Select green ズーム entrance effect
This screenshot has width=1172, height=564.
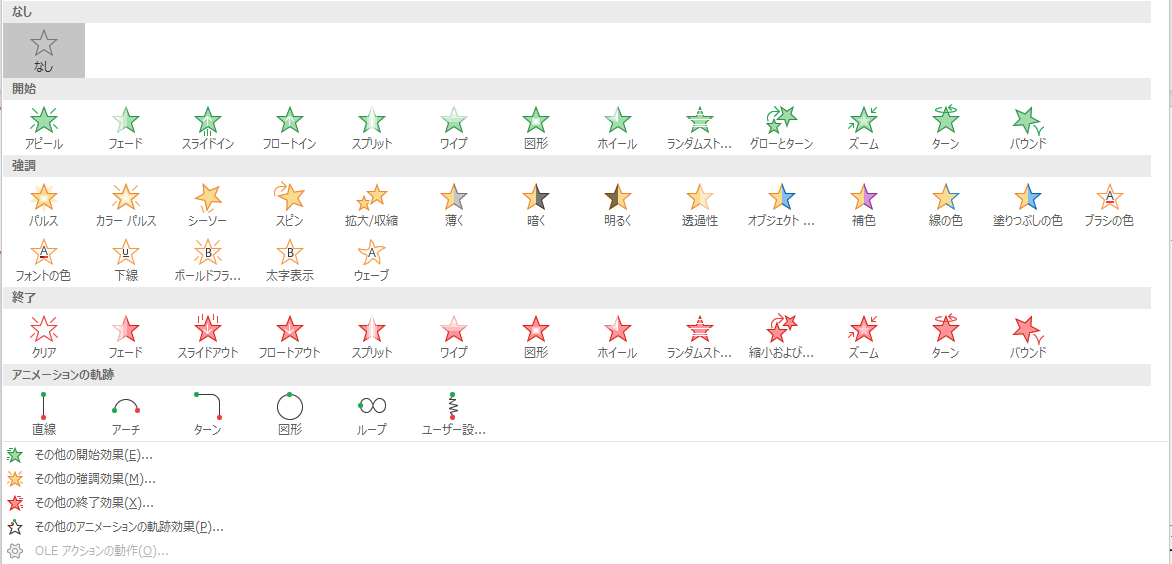pos(864,128)
